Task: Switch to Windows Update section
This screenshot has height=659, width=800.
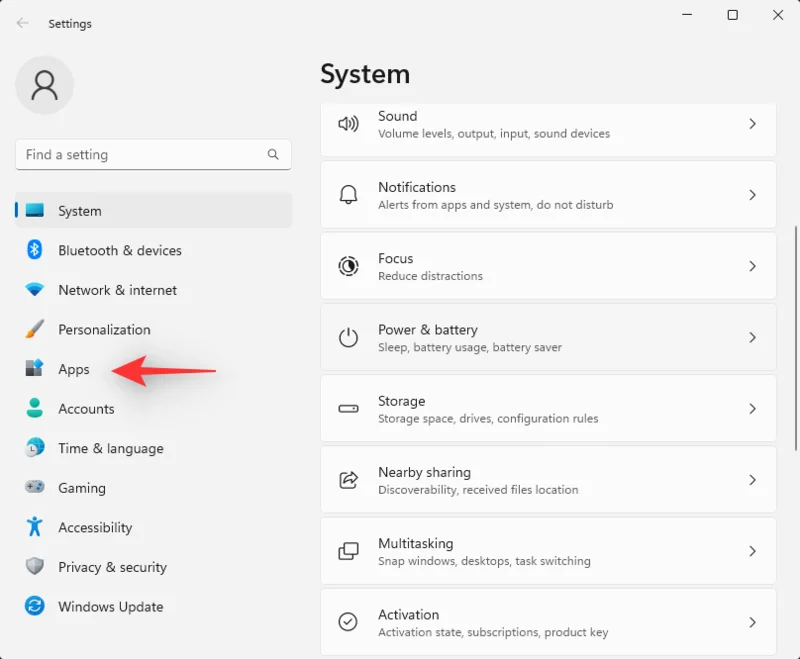Action: point(110,606)
